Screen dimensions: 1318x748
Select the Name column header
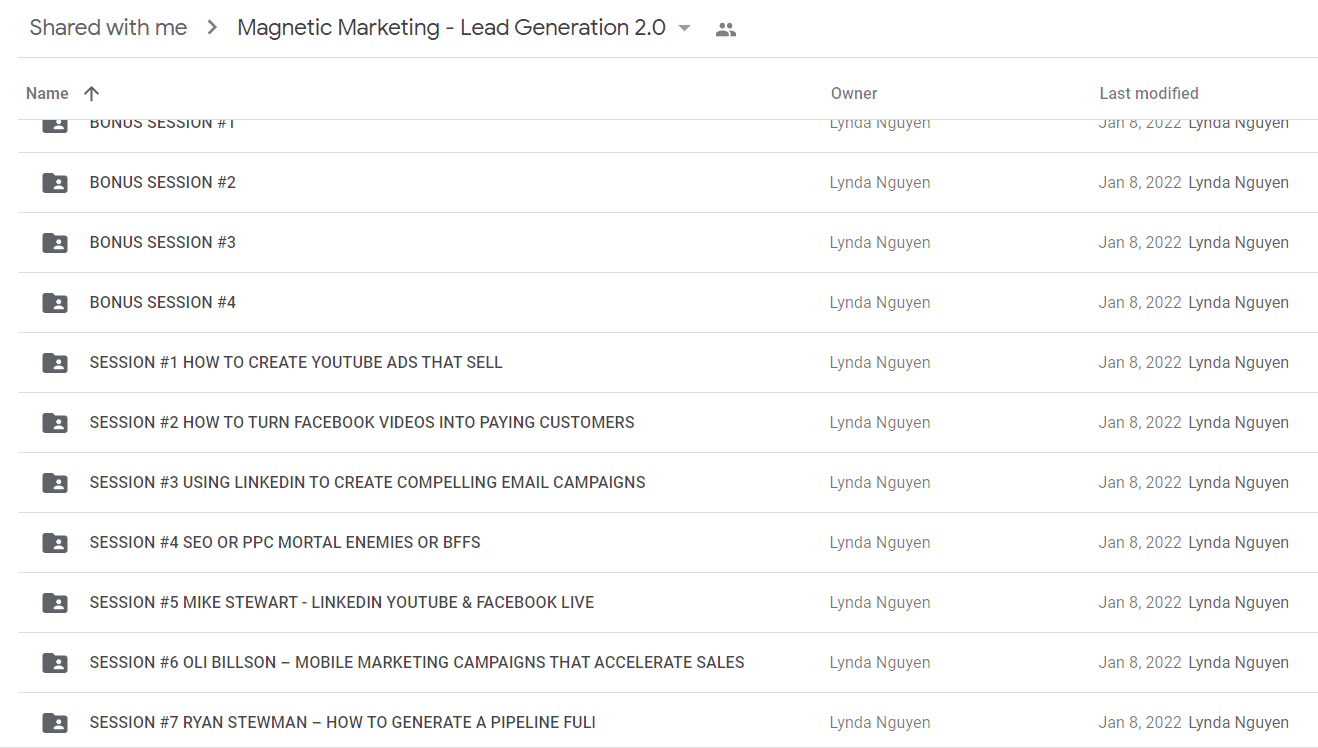pos(47,93)
